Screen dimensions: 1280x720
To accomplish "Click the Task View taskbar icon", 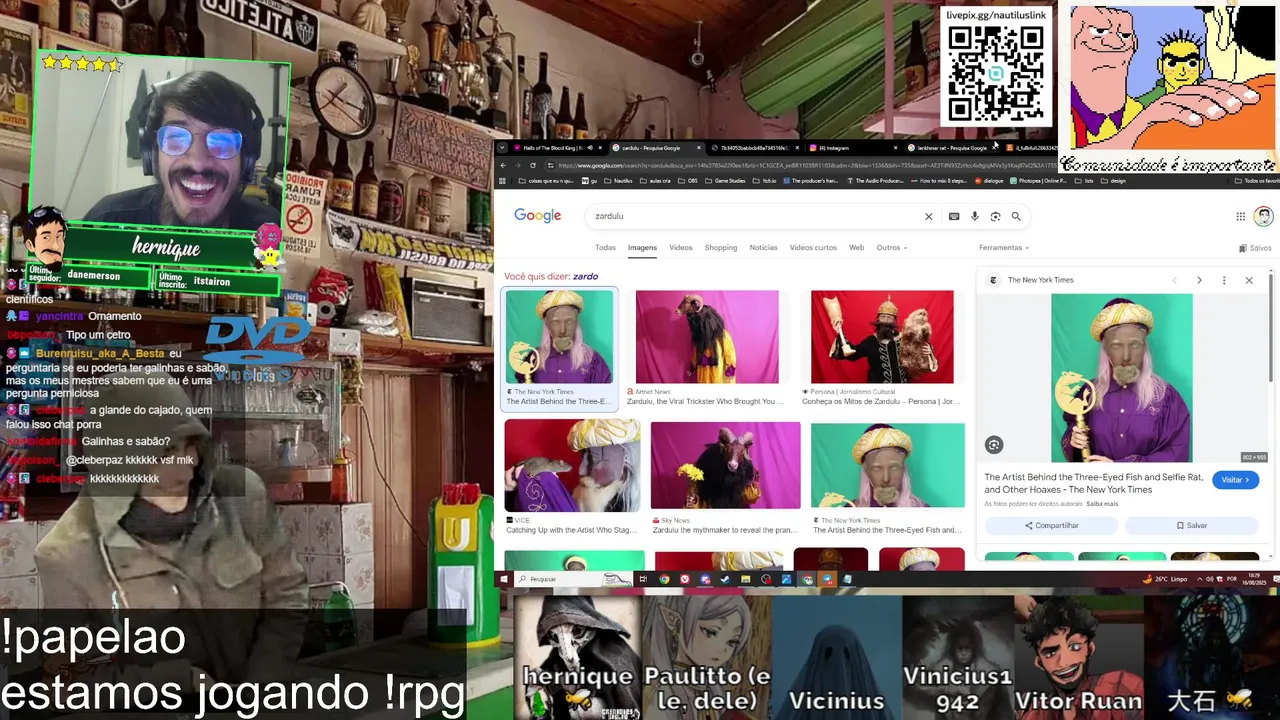I will coord(643,579).
